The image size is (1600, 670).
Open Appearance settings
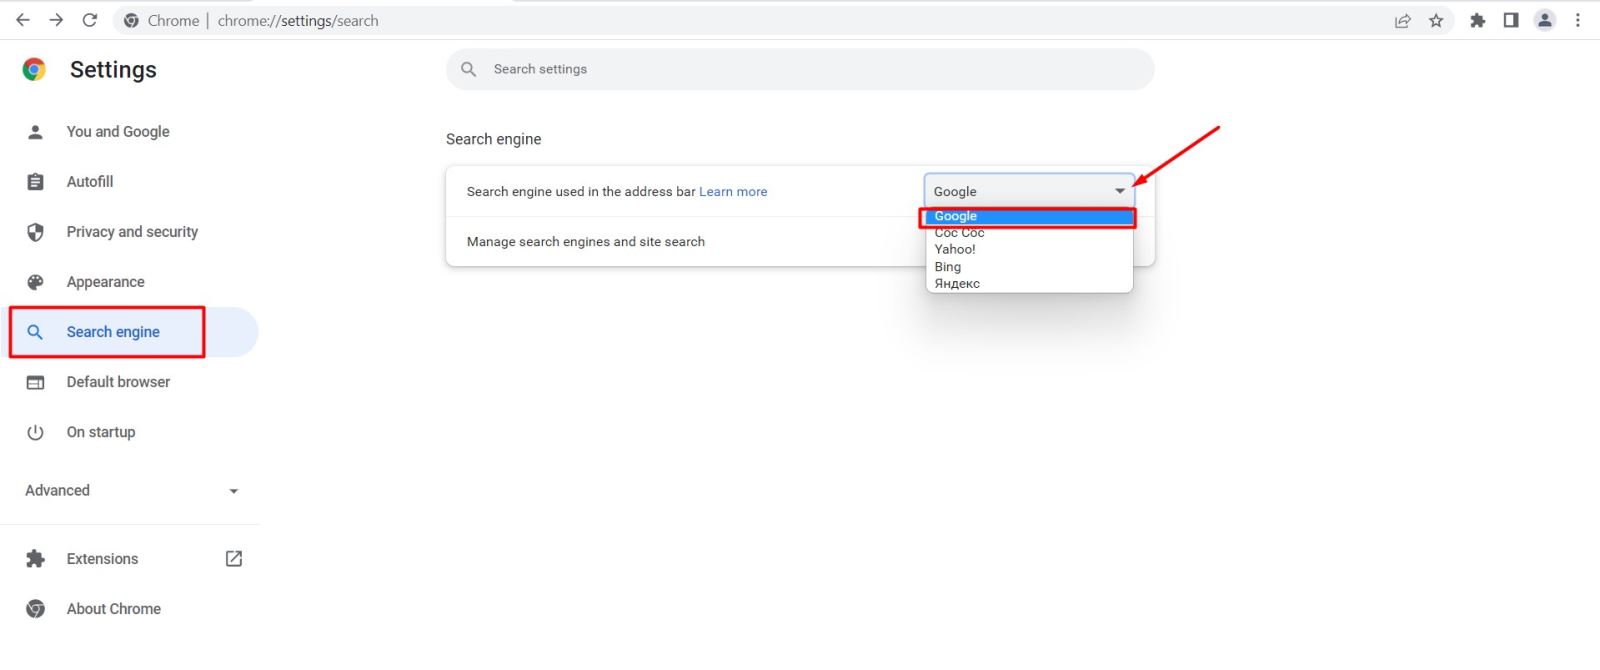tap(106, 282)
